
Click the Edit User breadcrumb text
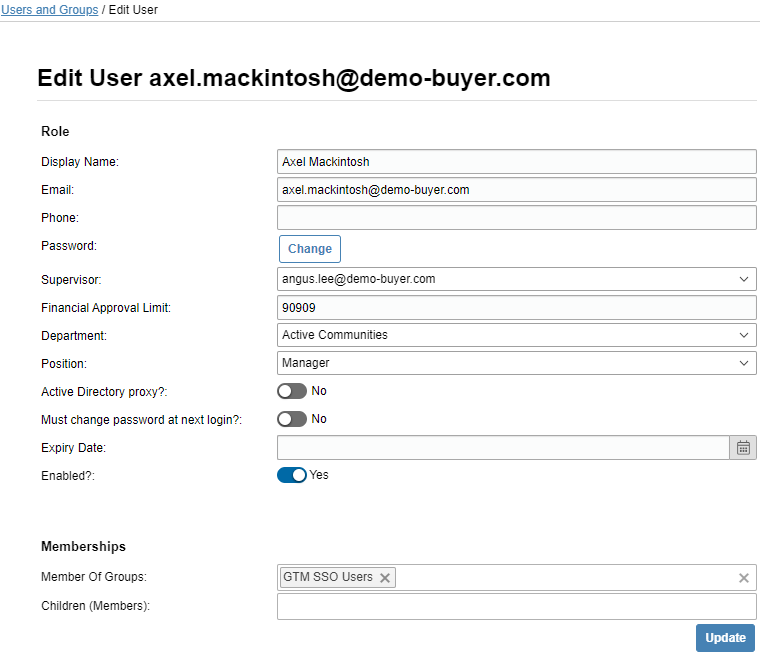[x=133, y=10]
